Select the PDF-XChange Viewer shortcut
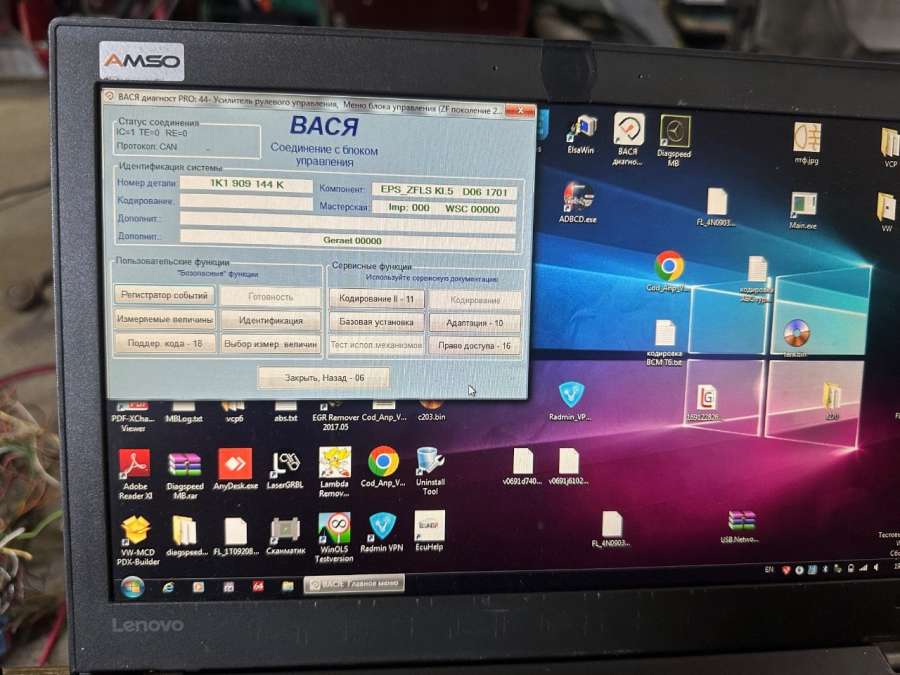Image resolution: width=900 pixels, height=675 pixels. click(x=133, y=417)
